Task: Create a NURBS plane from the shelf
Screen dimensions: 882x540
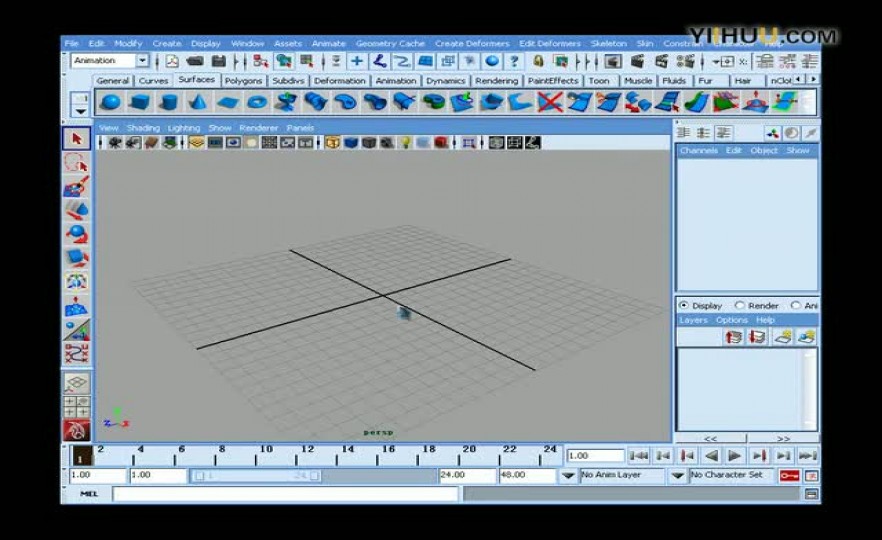Action: tap(227, 102)
